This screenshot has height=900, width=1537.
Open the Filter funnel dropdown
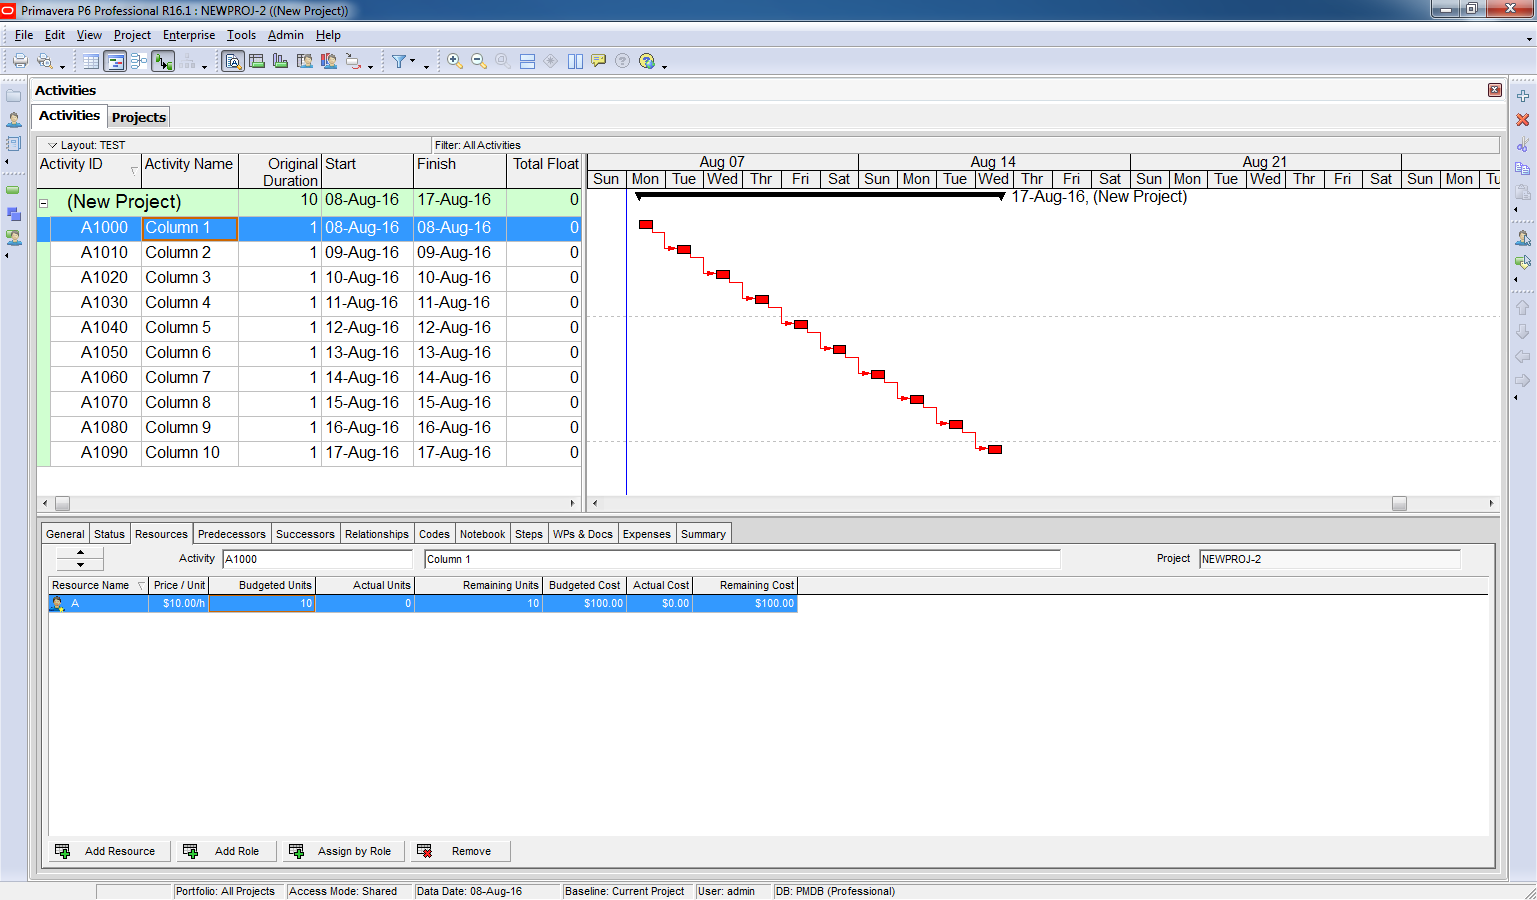(x=401, y=61)
